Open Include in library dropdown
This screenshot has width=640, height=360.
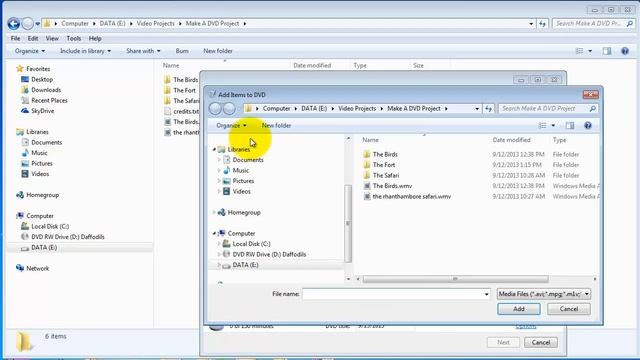(x=85, y=51)
